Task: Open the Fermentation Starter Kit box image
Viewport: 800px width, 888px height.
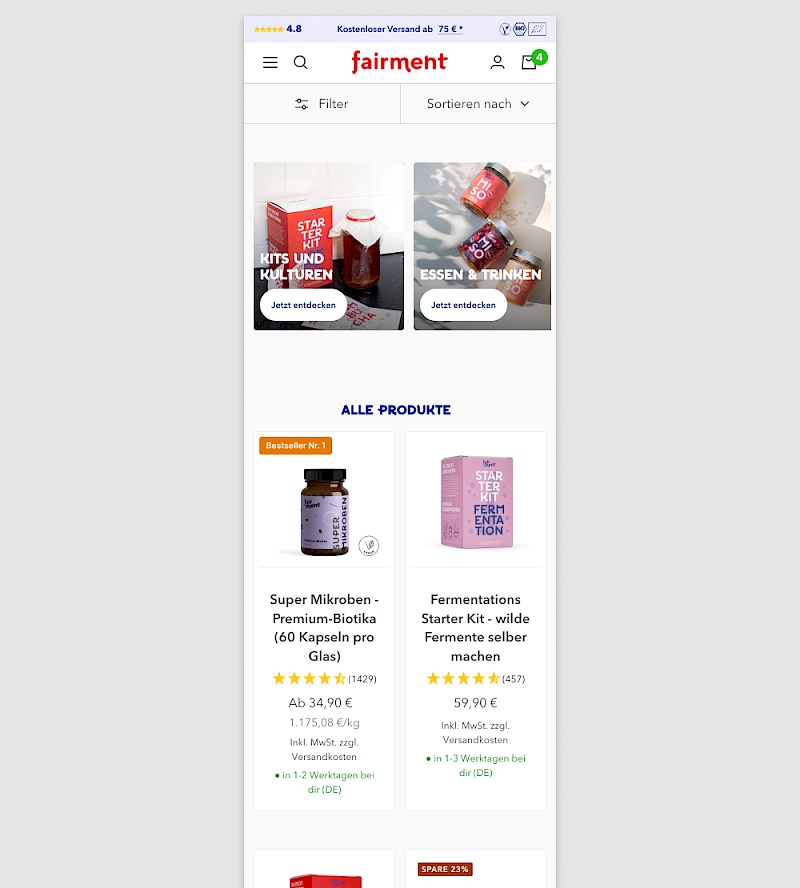Action: (476, 502)
